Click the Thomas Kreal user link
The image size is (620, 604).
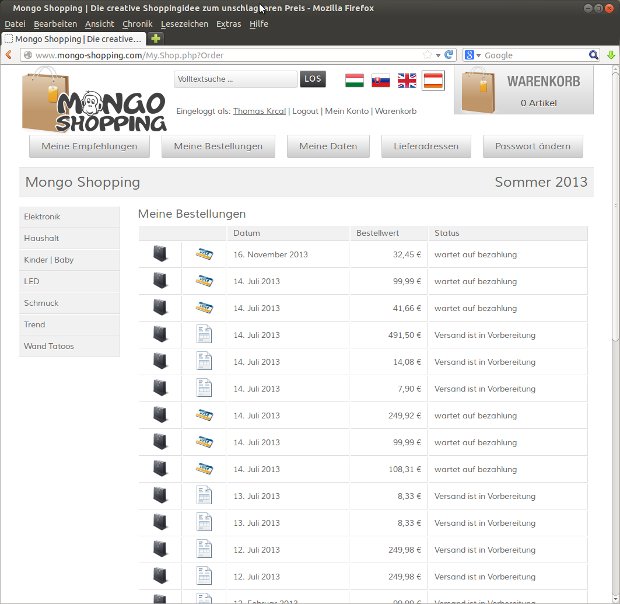tap(259, 111)
